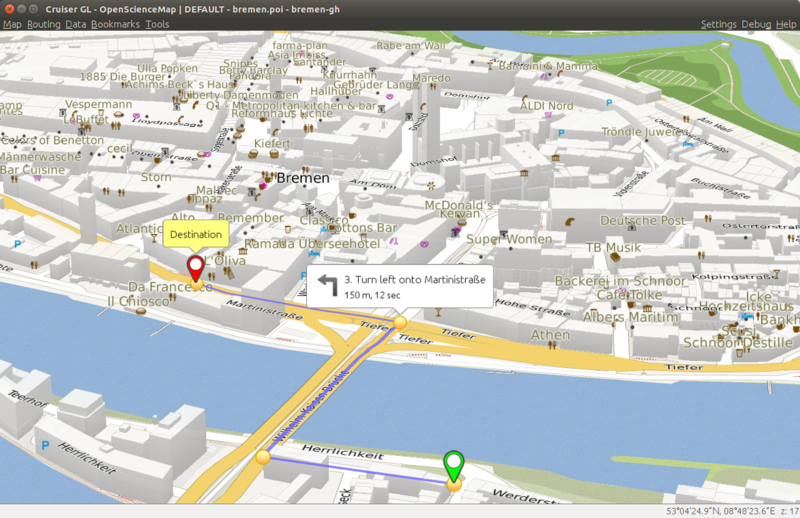This screenshot has height=518, width=800.
Task: Click the green start pin marker
Action: 454,464
